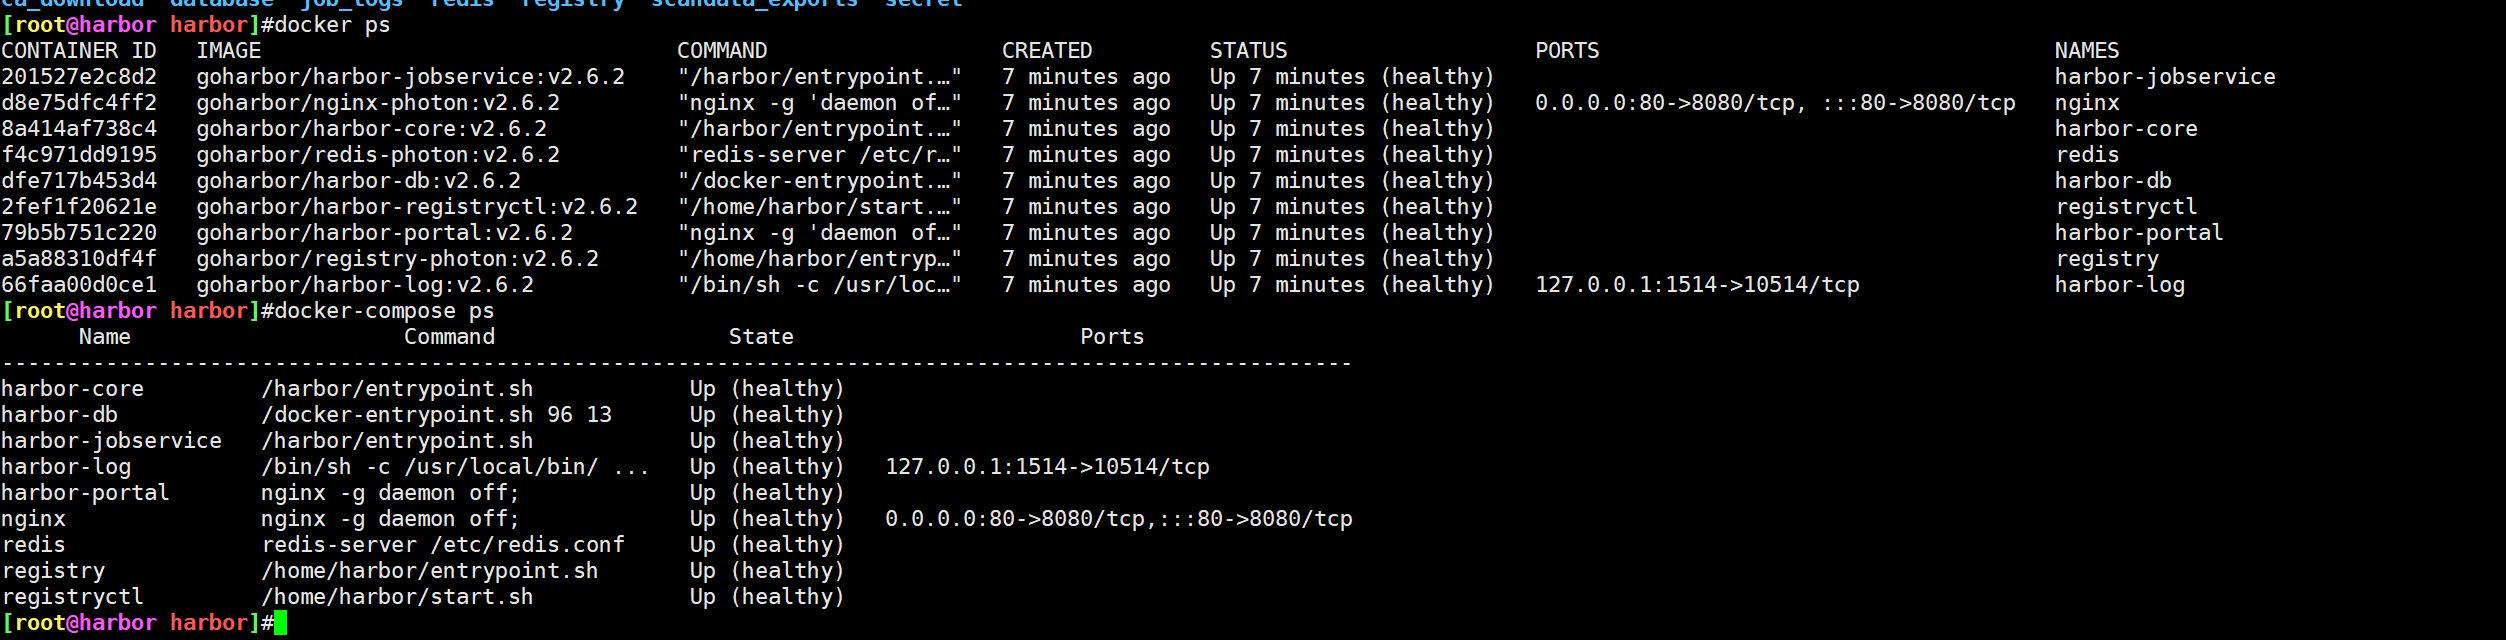This screenshot has width=2506, height=640.
Task: Click registry in NAMES column
Action: tap(2107, 259)
